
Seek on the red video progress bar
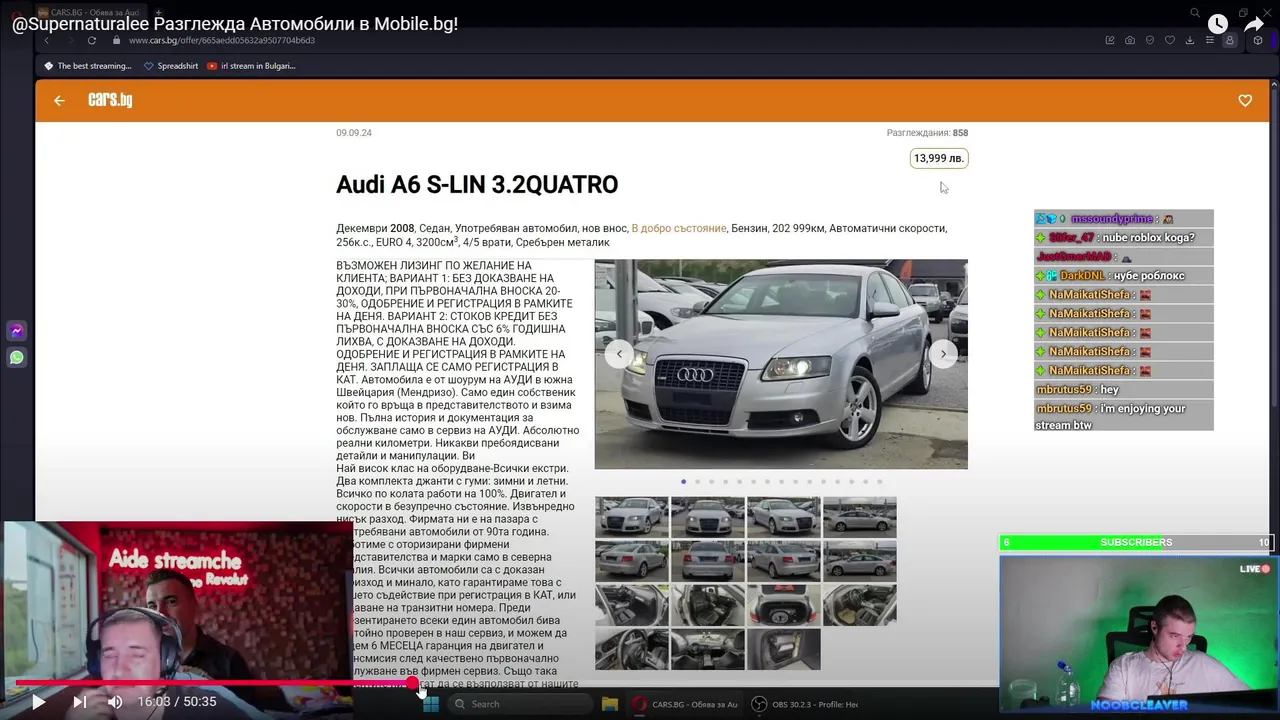click(x=213, y=684)
